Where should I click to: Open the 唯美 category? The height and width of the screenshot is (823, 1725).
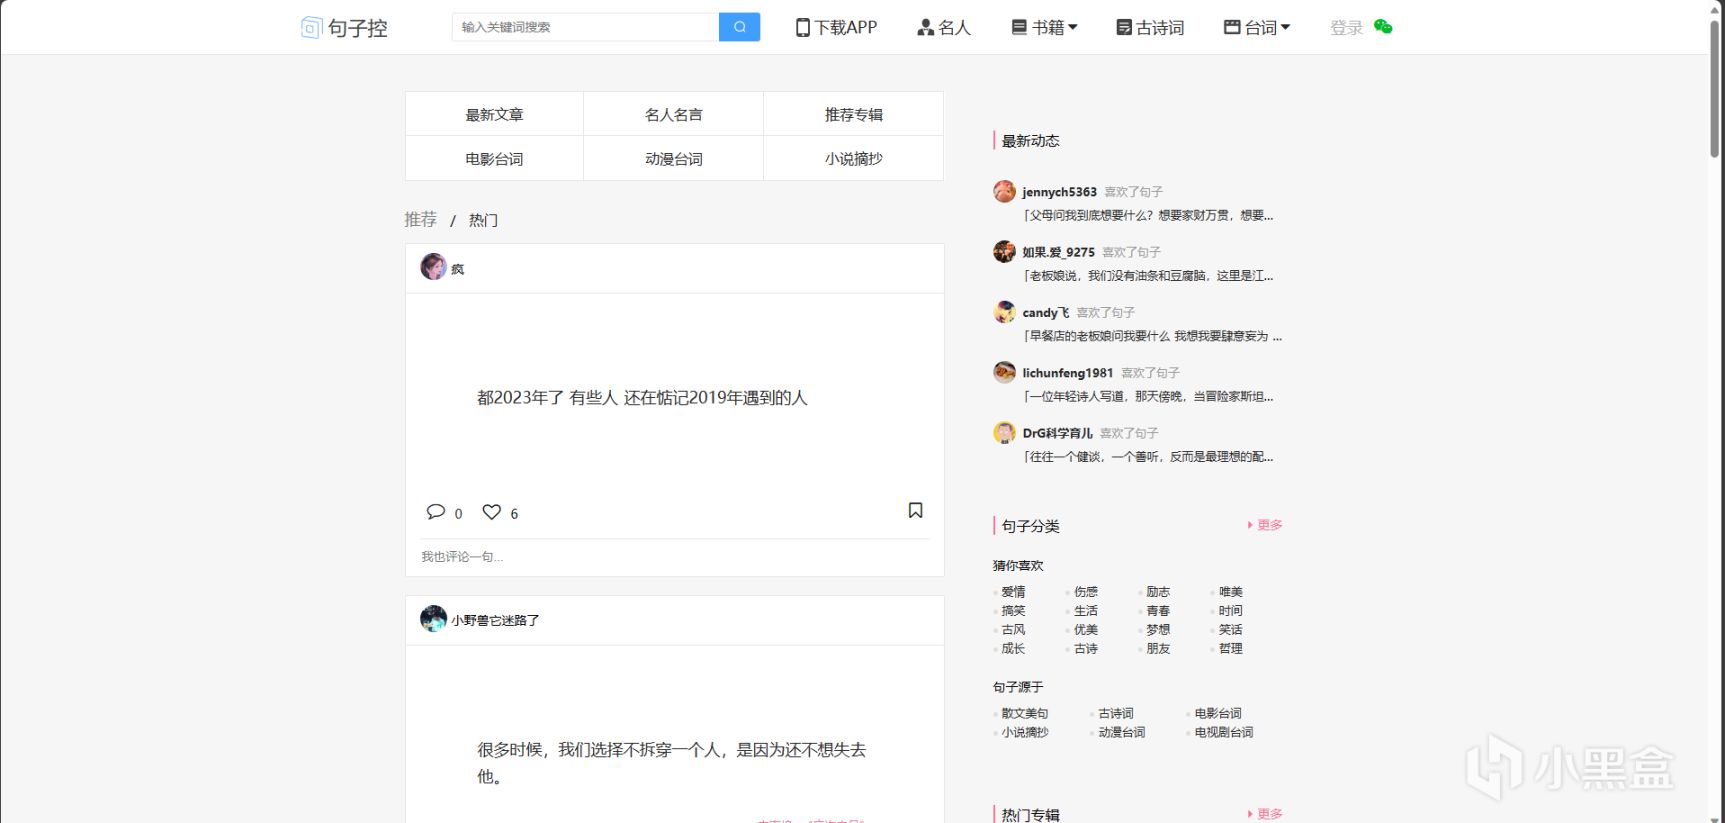1231,592
